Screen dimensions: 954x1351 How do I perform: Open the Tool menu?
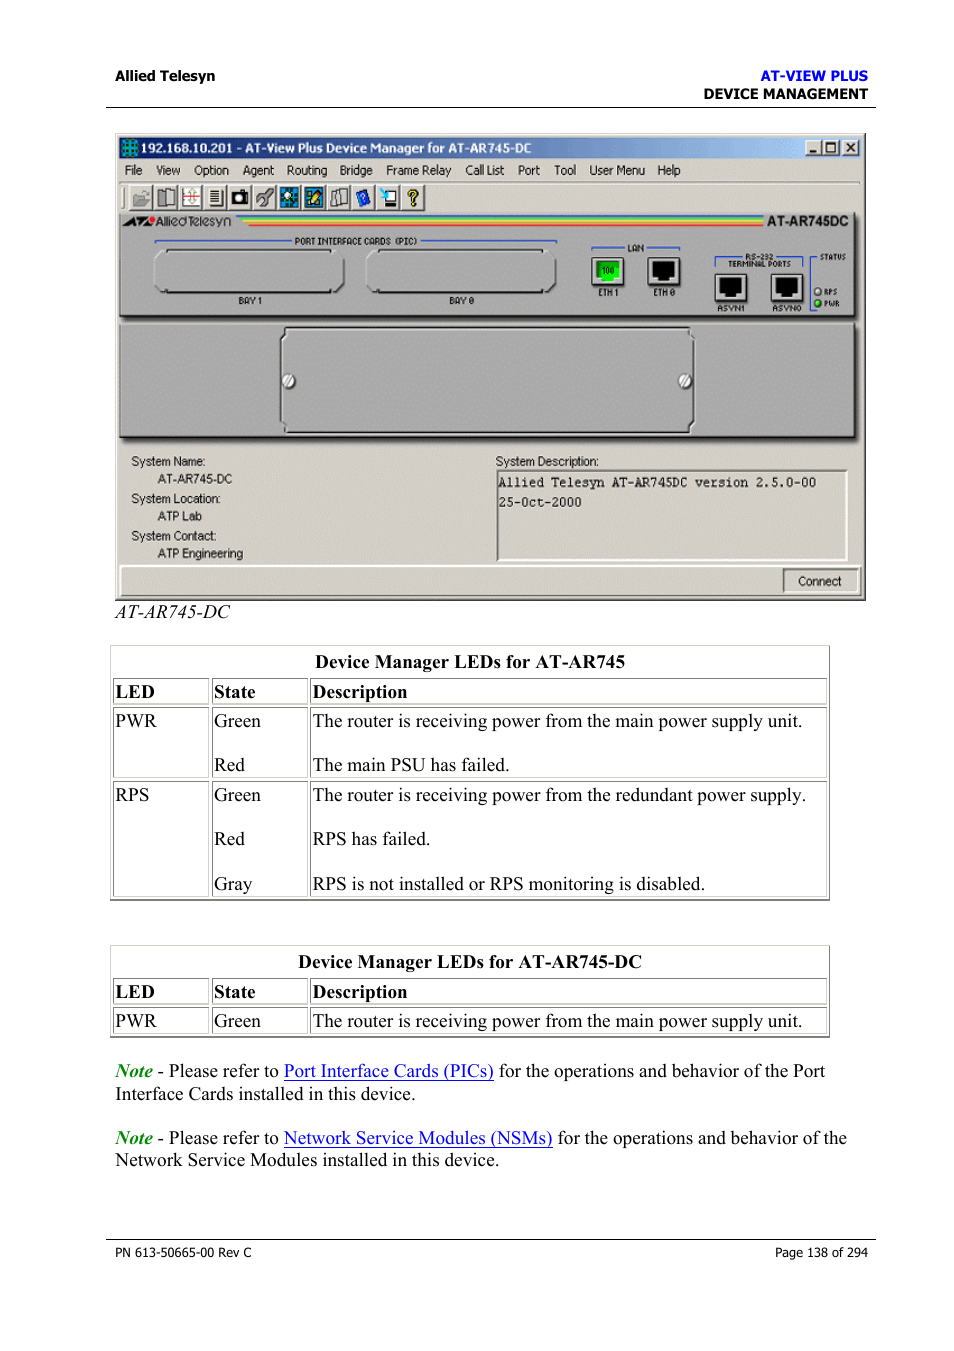pos(565,171)
